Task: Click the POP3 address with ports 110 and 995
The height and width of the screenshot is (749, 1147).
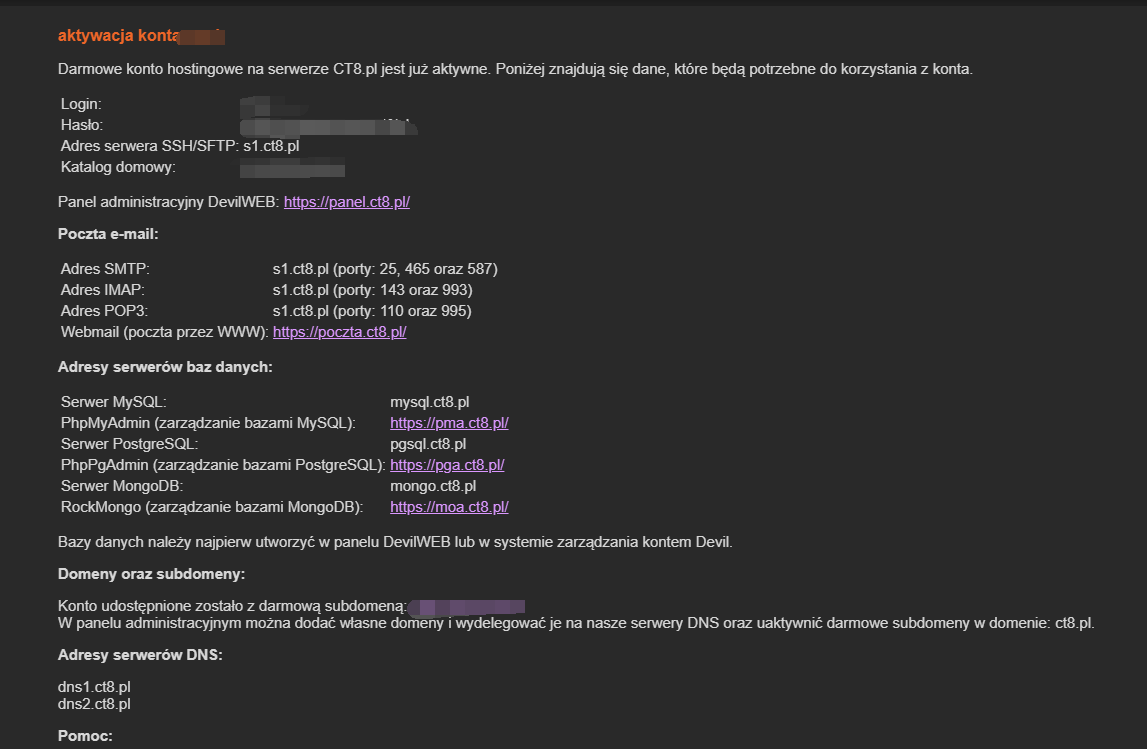Action: tap(372, 311)
